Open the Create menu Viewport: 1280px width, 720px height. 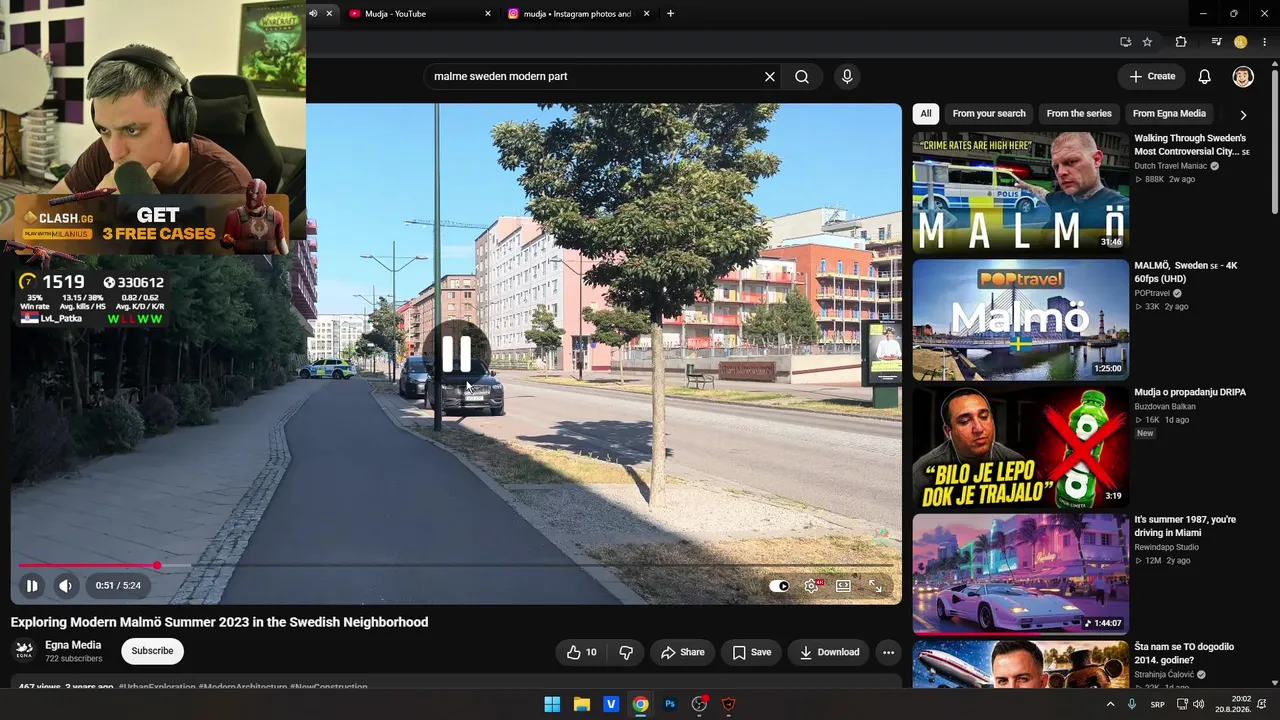click(x=1152, y=77)
